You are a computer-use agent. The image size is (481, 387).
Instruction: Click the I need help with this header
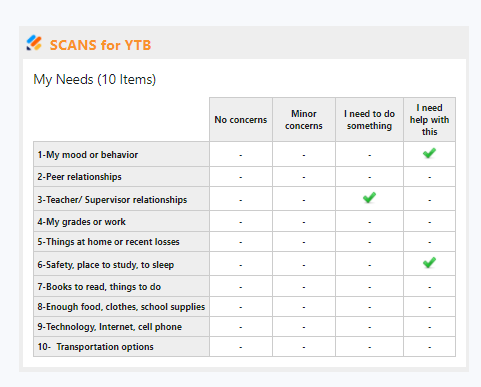(430, 120)
